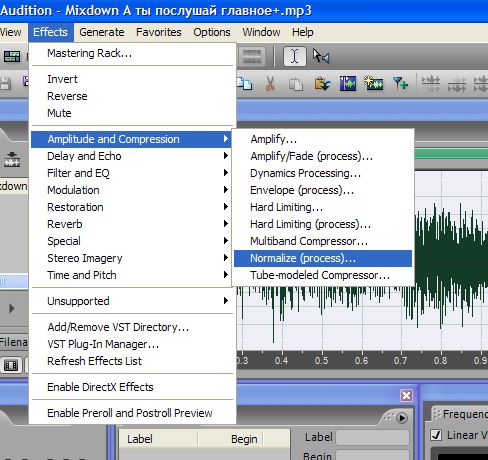Close the marker list panel with red X
Image resolution: width=488 pixels, height=460 pixels.
[406, 396]
